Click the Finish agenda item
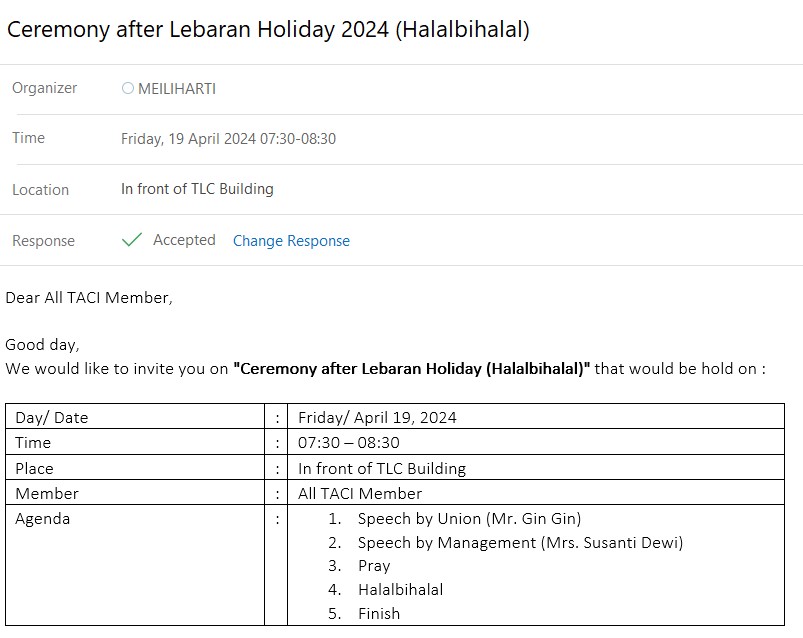 [x=379, y=614]
